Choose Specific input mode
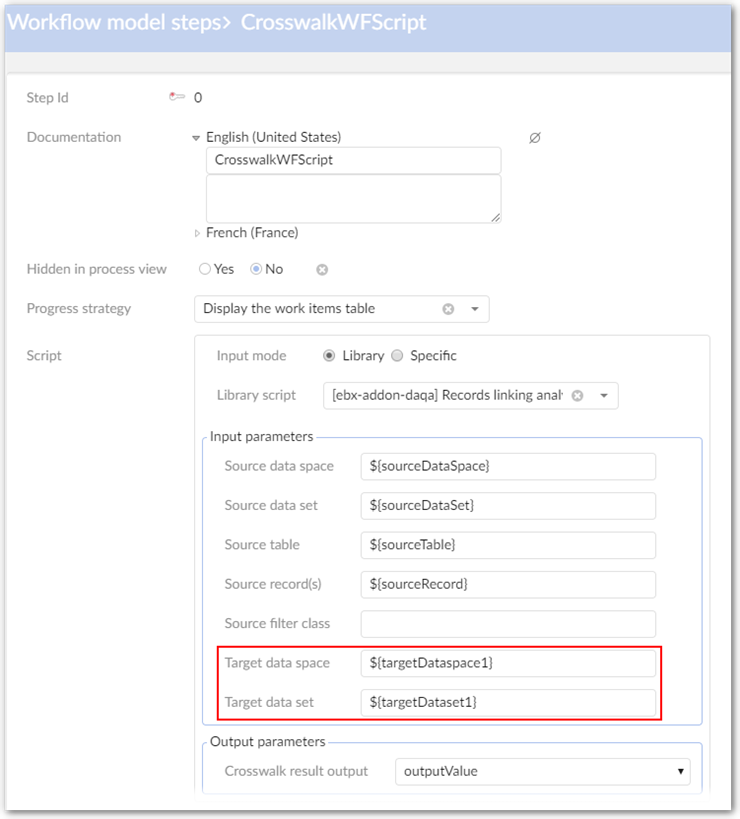The image size is (740, 819). (x=397, y=356)
